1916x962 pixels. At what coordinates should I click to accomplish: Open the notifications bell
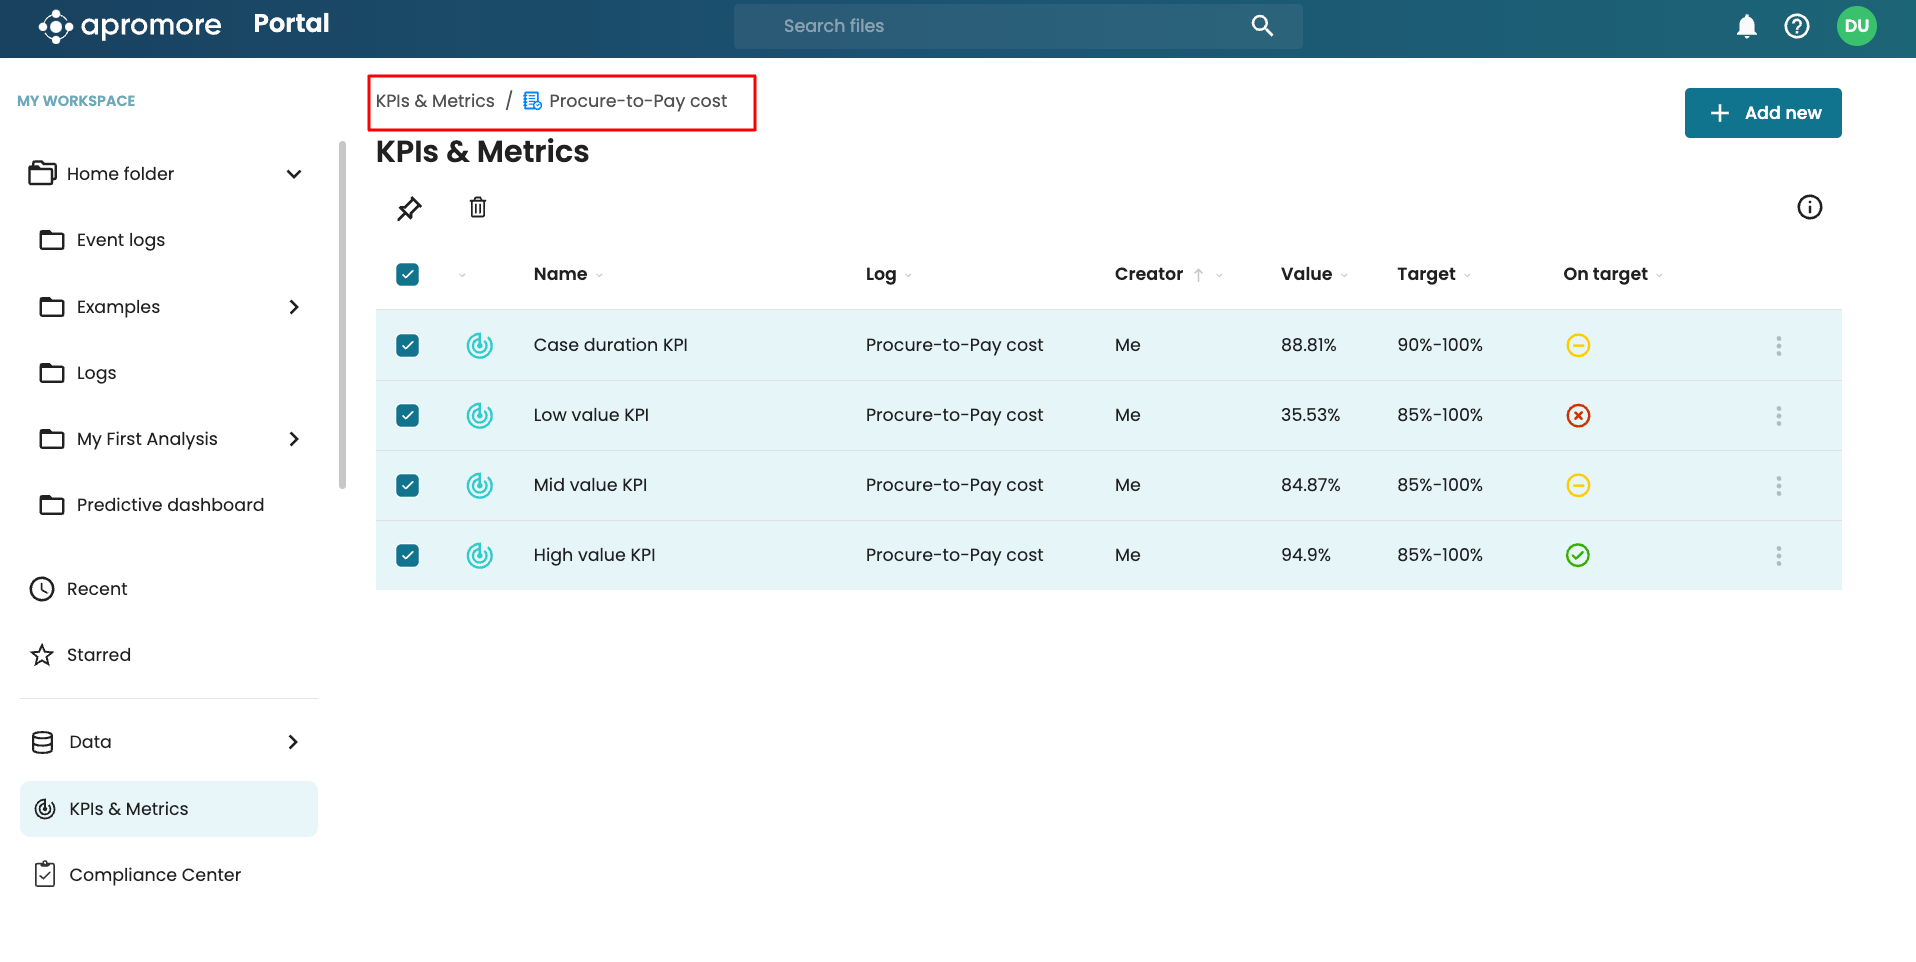click(1746, 26)
